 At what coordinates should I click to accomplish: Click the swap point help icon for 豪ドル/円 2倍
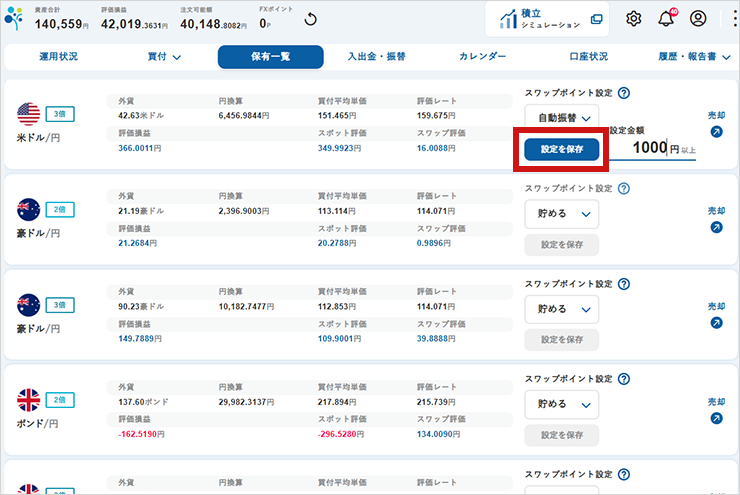point(624,188)
